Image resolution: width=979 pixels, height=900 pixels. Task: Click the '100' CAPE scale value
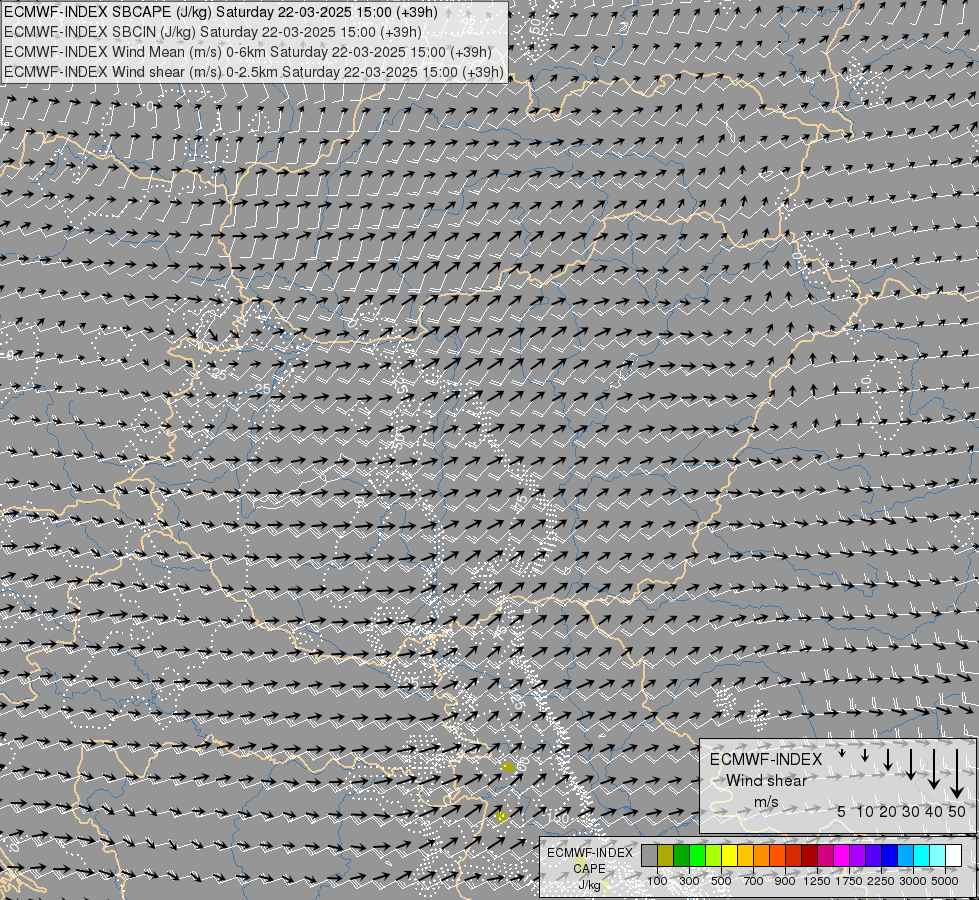pos(657,881)
